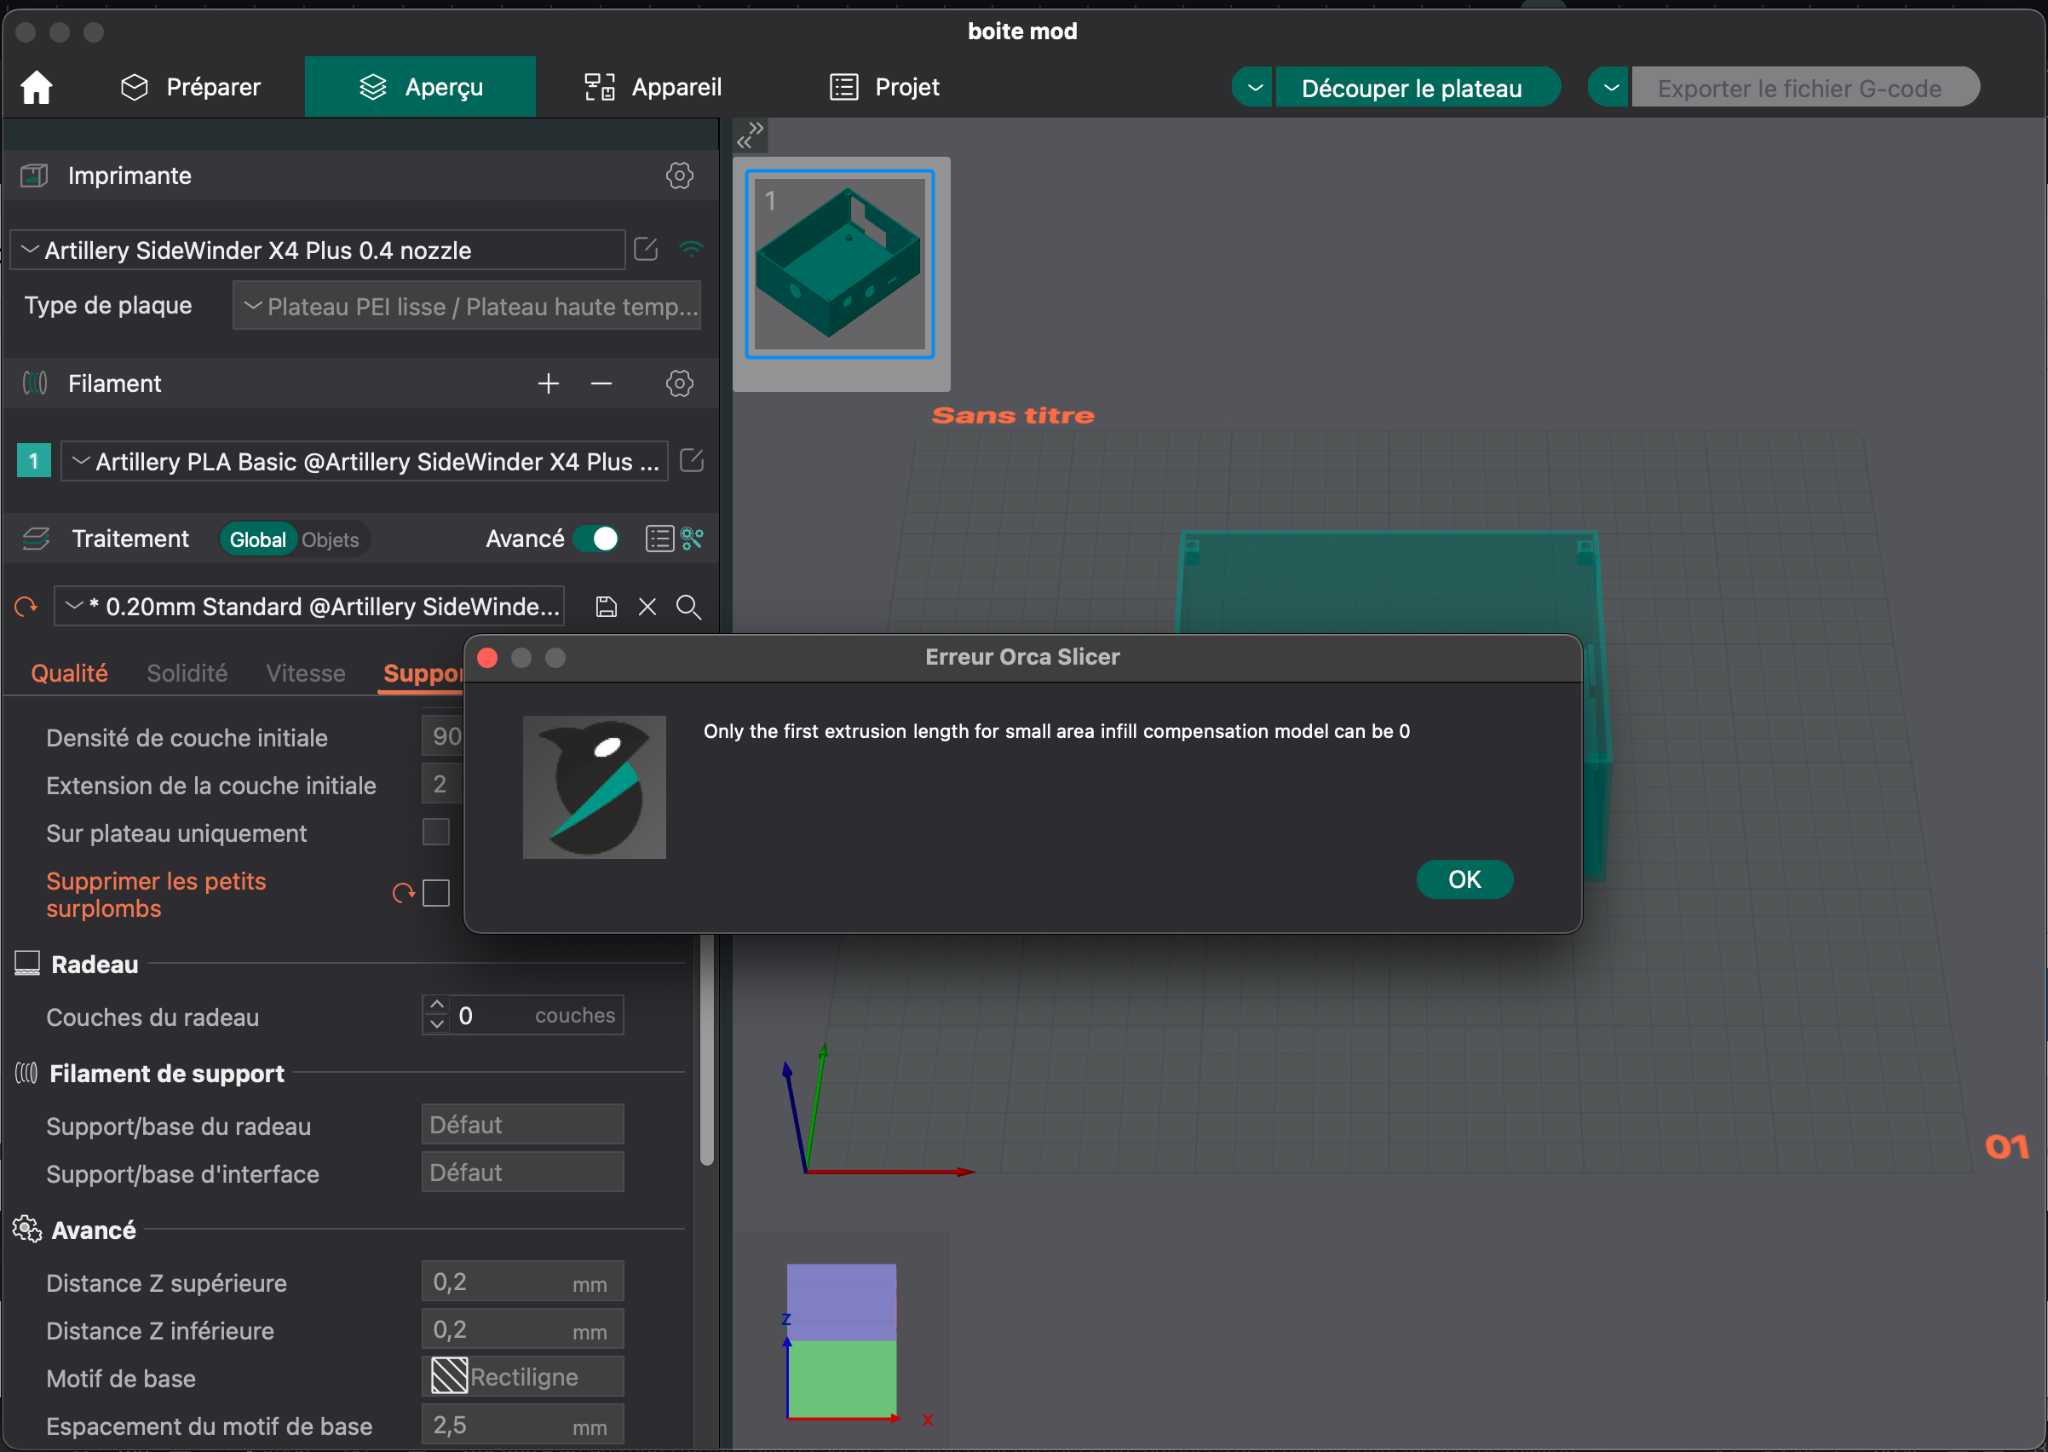Switch to the Aperçu tab

tap(420, 88)
